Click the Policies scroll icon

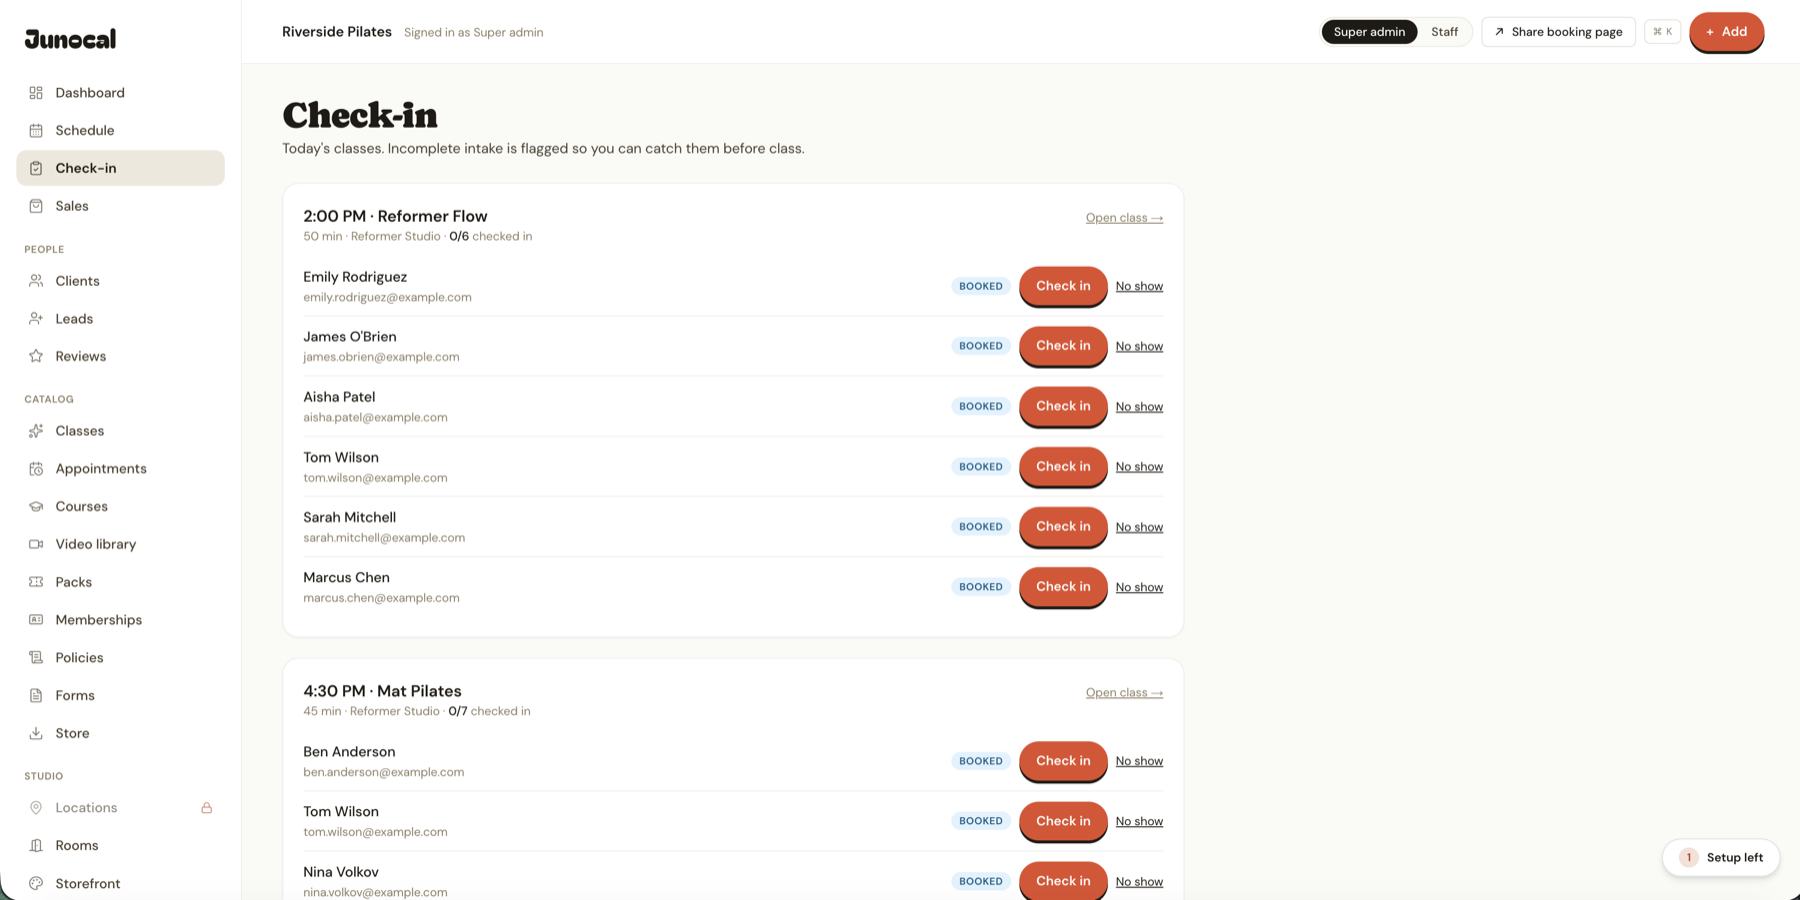click(x=36, y=658)
